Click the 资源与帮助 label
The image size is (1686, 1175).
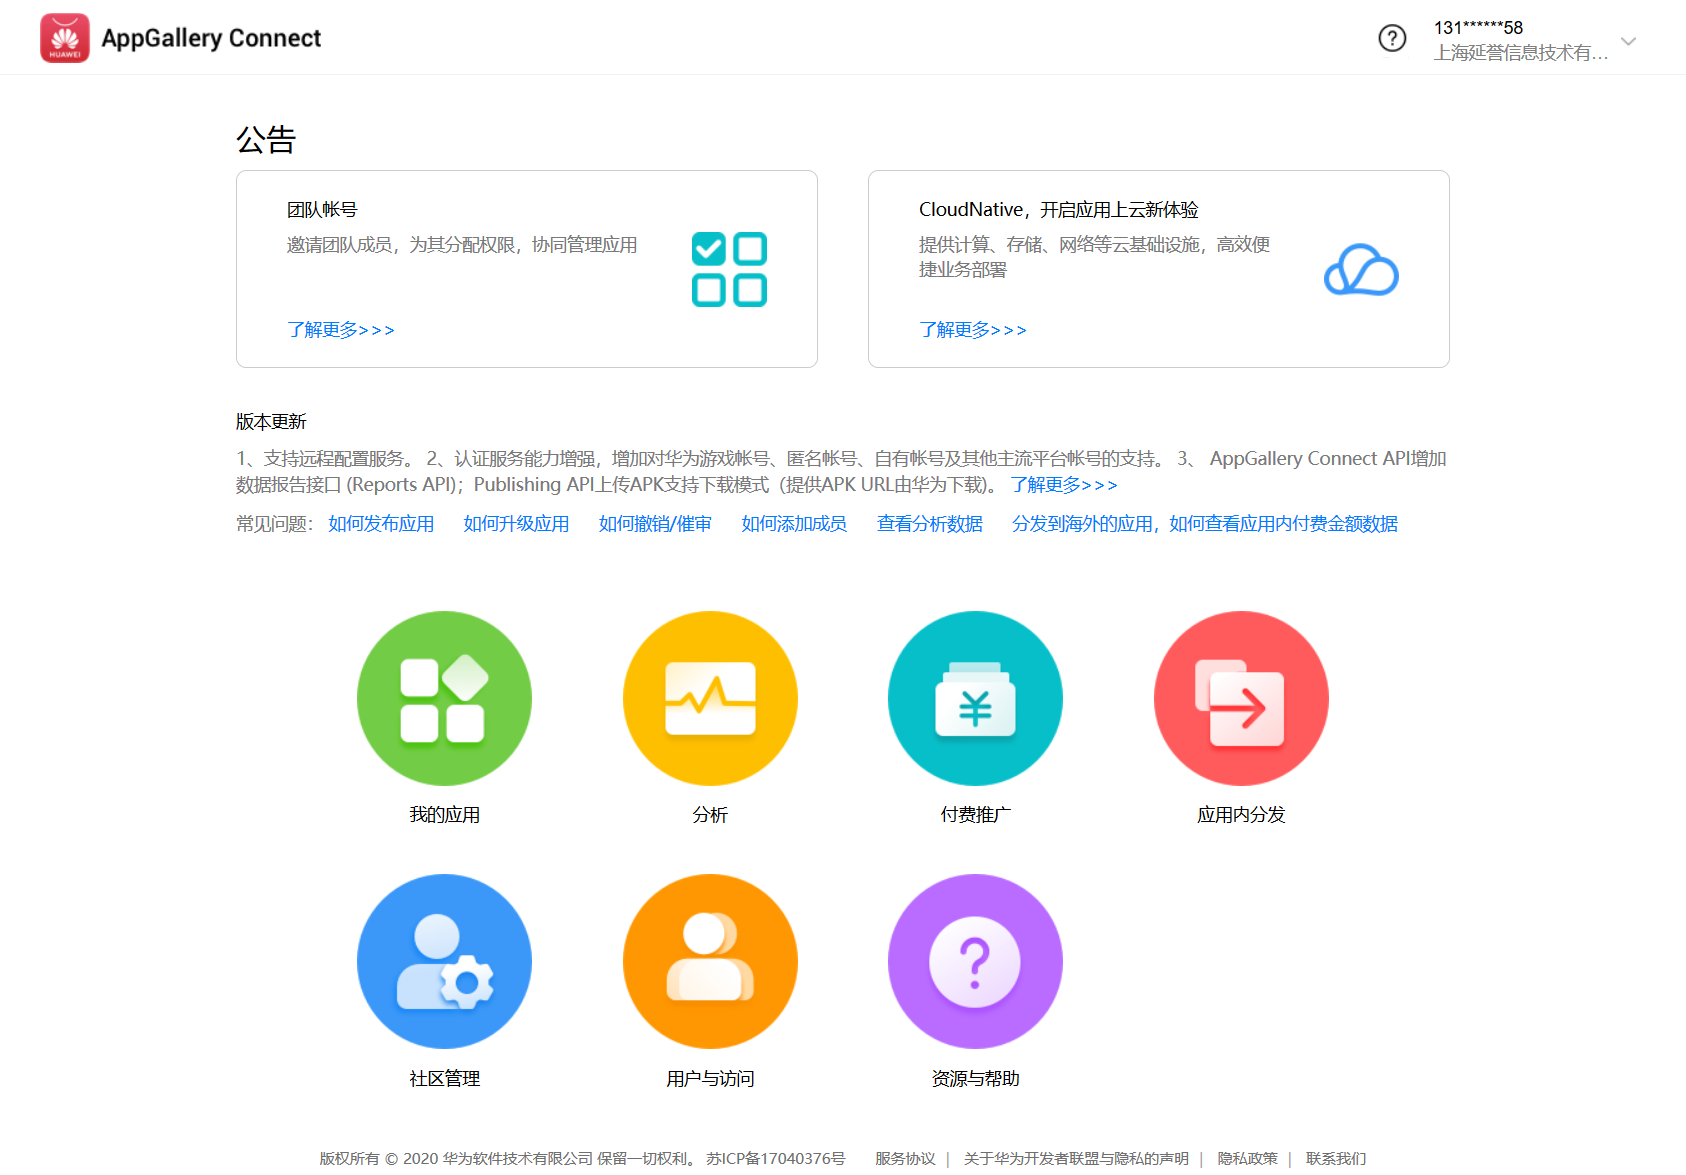click(975, 1079)
